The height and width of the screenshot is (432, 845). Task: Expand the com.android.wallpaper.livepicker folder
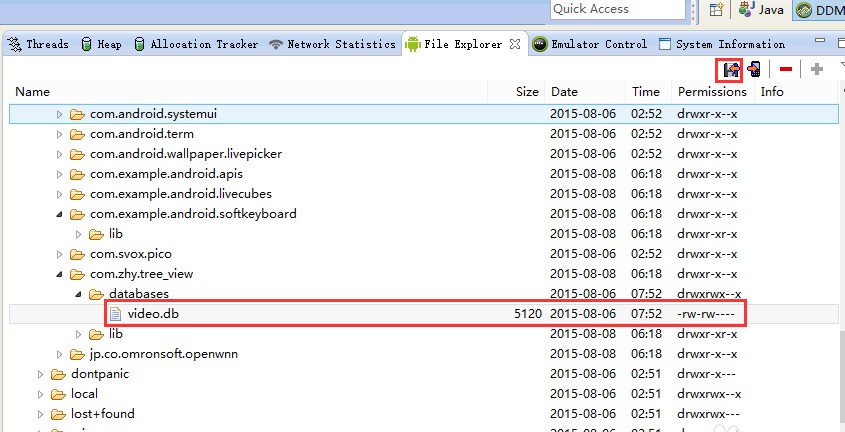[x=59, y=155]
